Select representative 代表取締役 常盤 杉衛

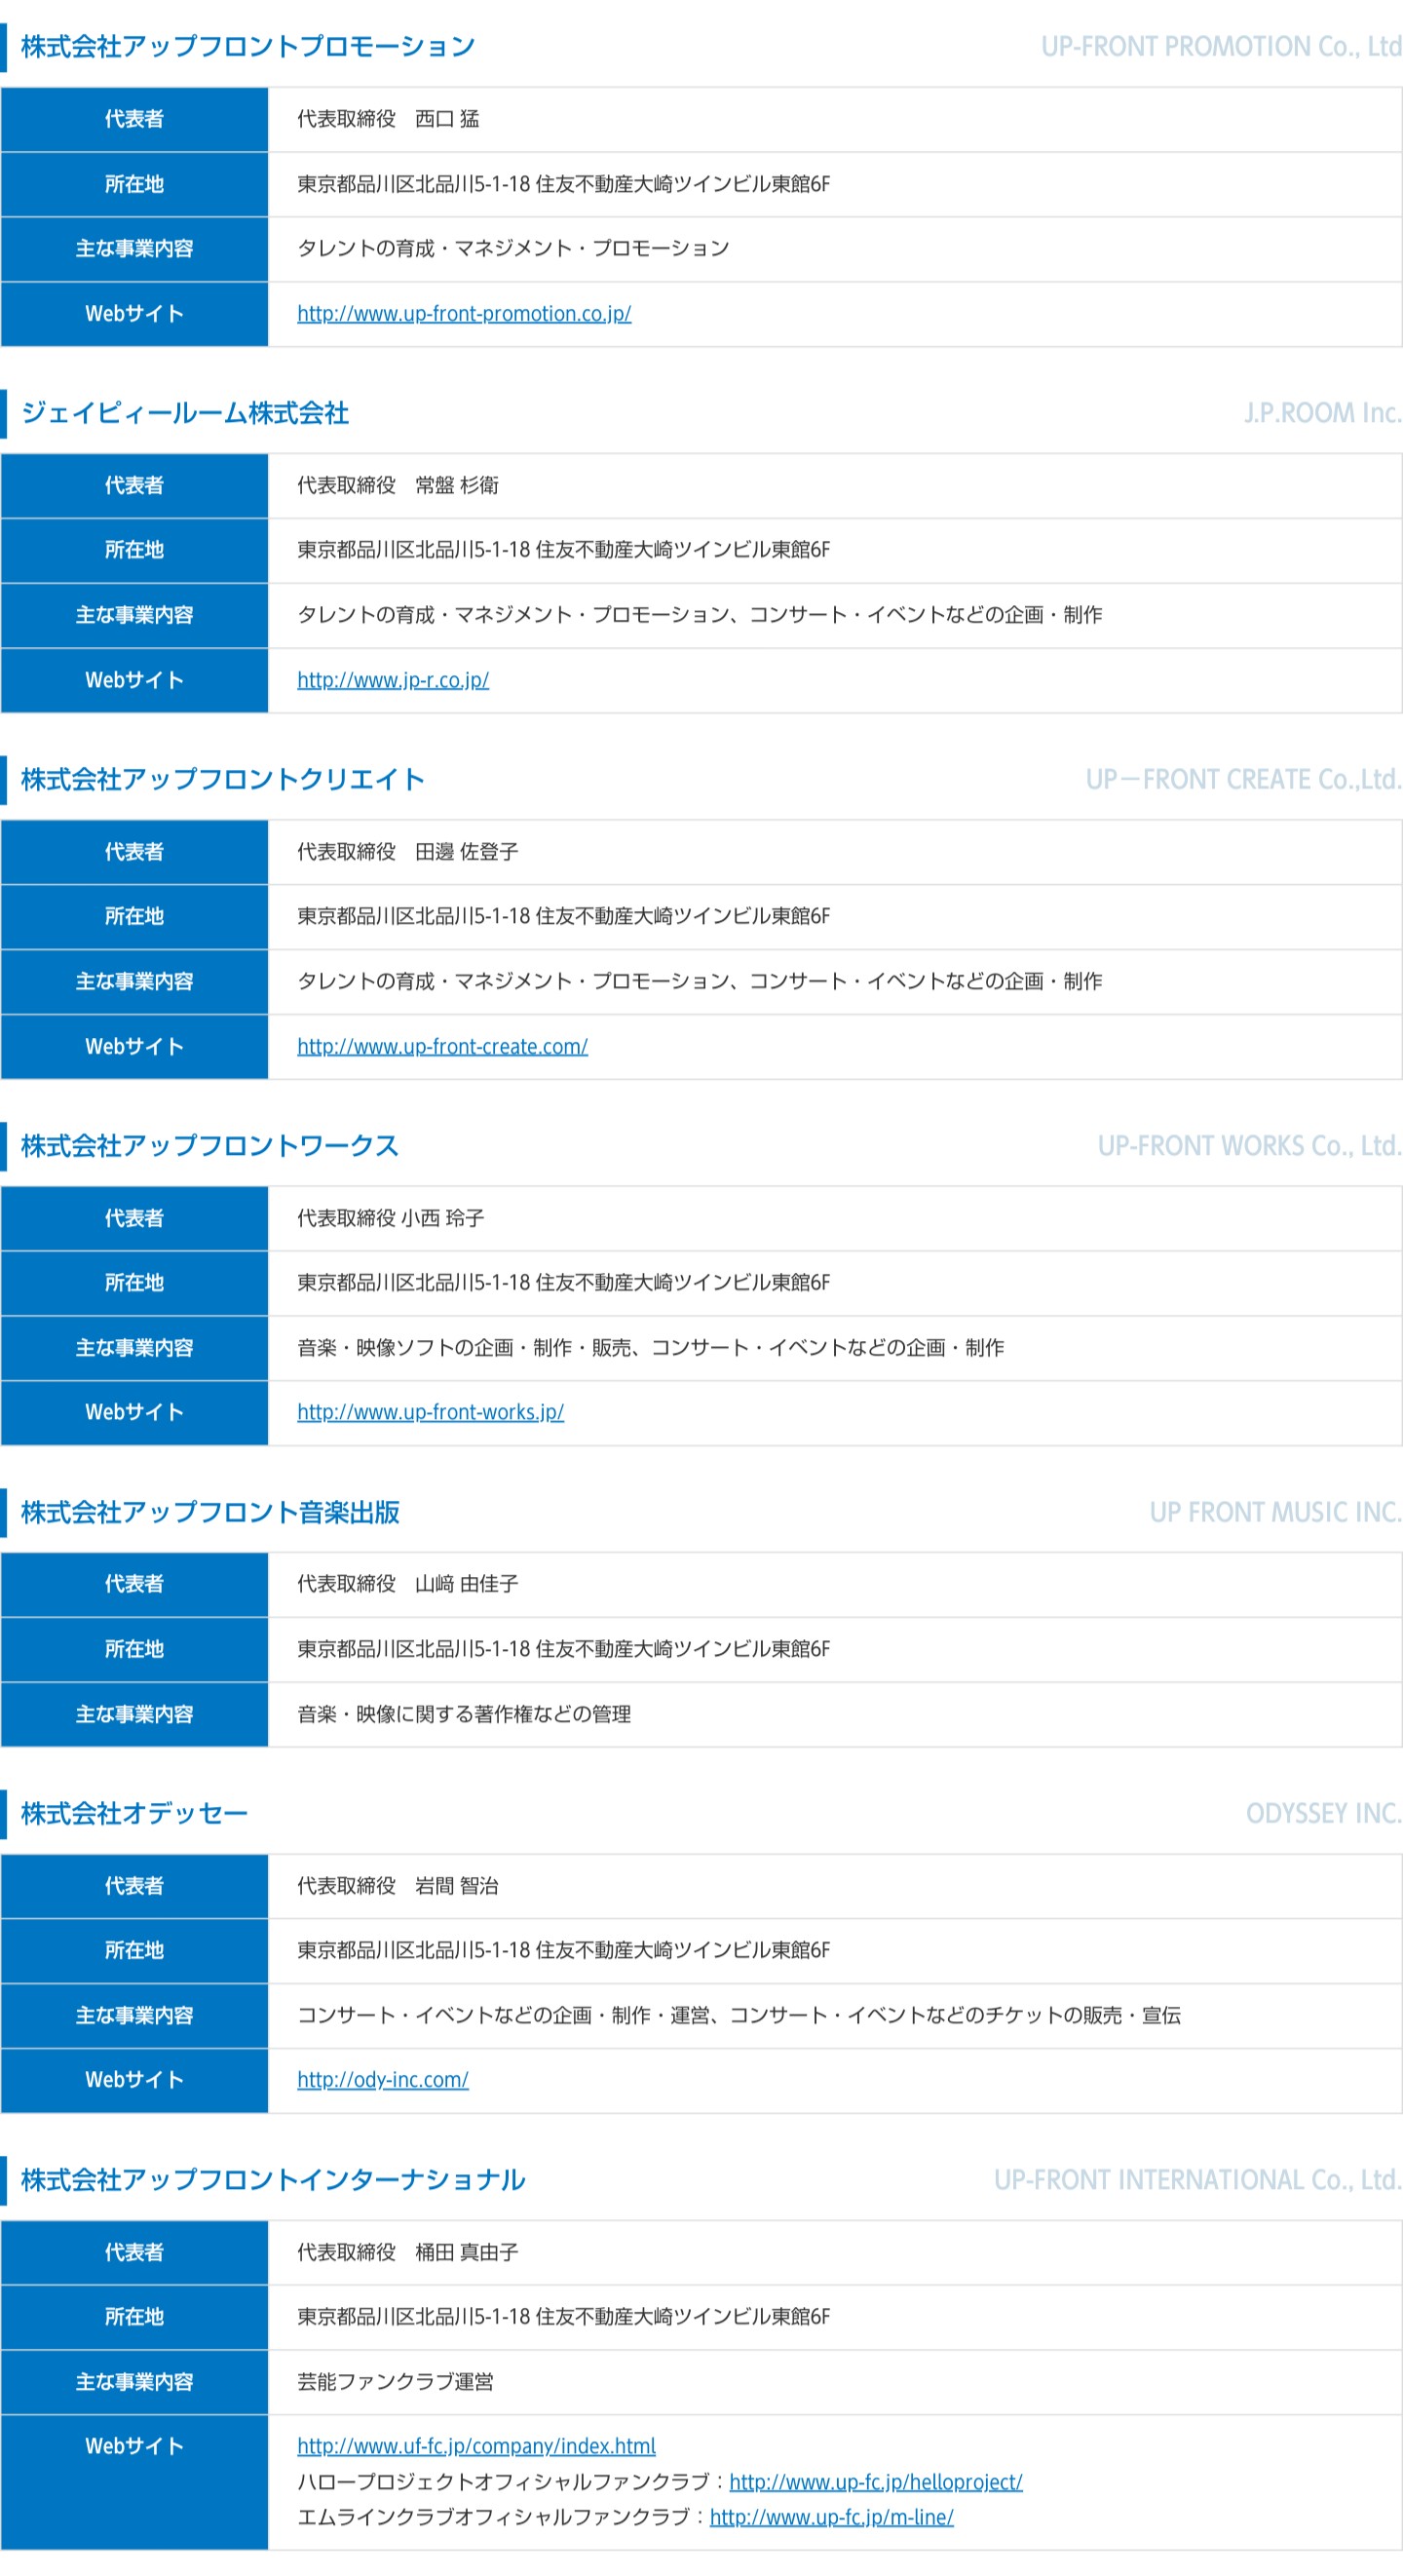coord(398,485)
